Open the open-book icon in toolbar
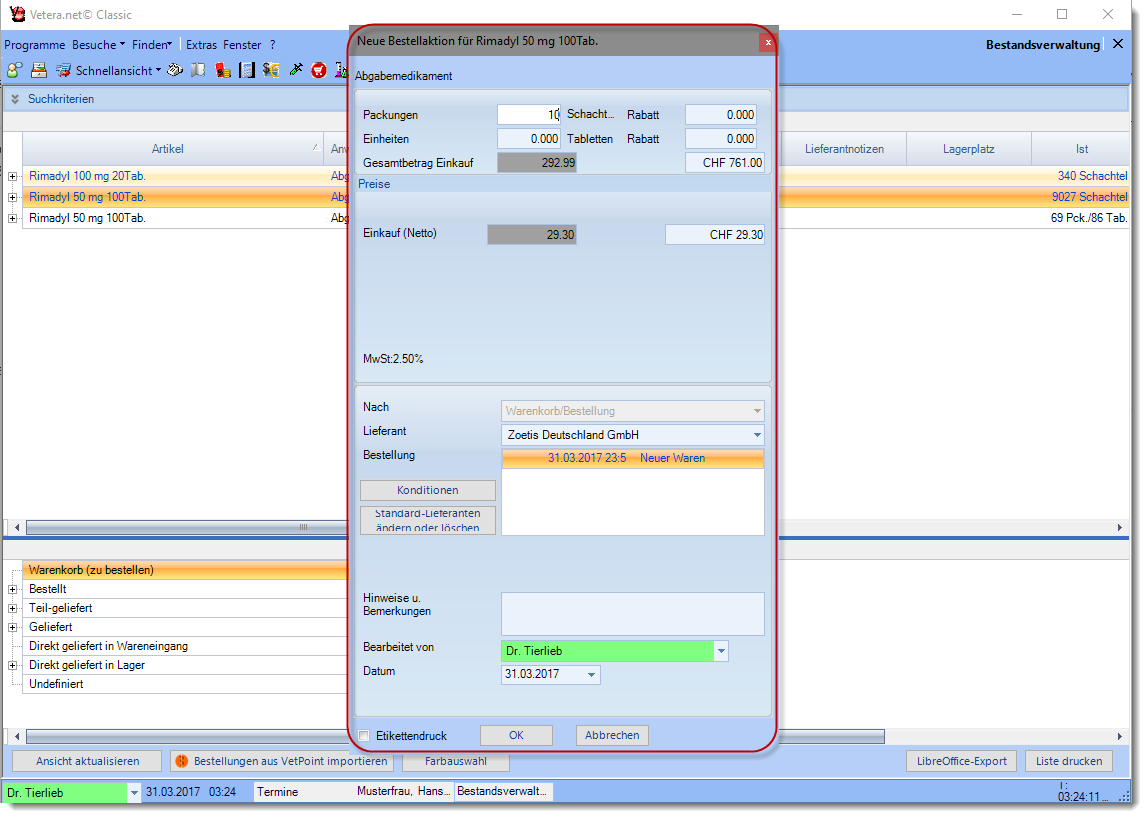Screen dimensions: 1147x818 [x=198, y=70]
